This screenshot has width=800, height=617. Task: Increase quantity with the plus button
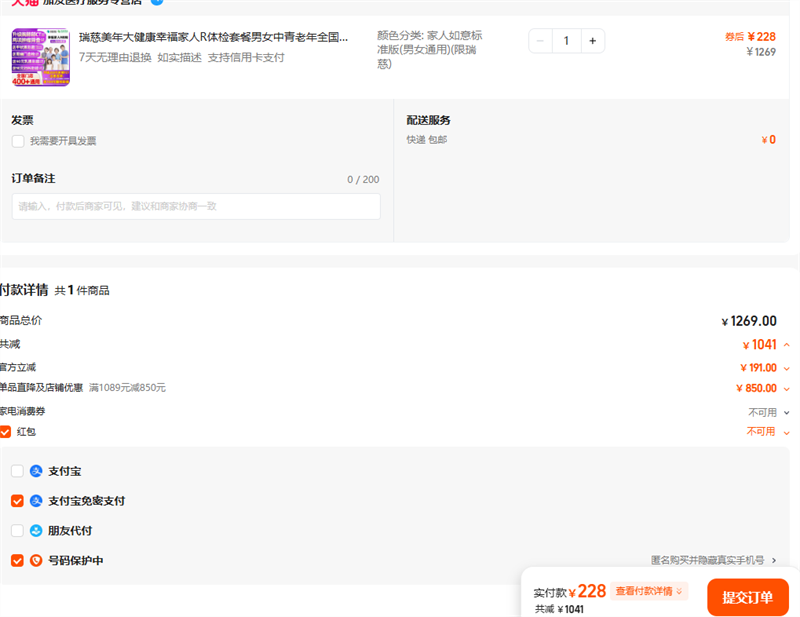tap(592, 41)
